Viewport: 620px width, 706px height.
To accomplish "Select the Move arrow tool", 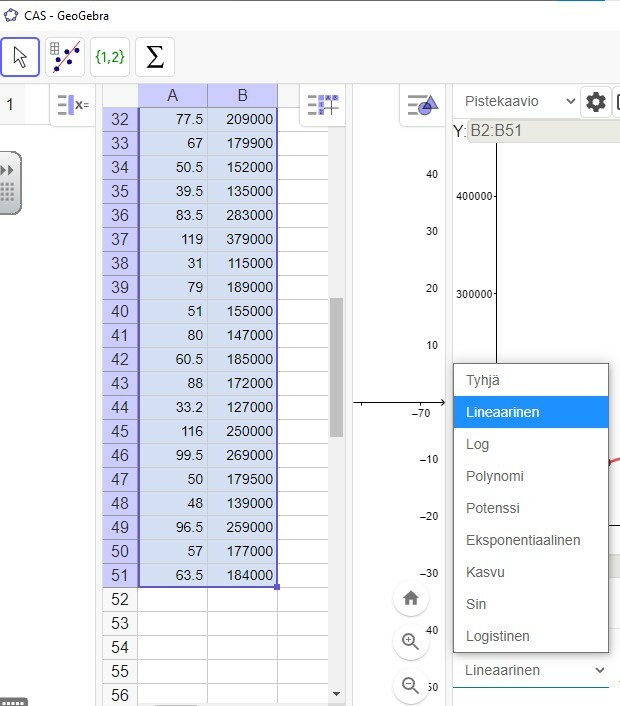I will point(20,57).
